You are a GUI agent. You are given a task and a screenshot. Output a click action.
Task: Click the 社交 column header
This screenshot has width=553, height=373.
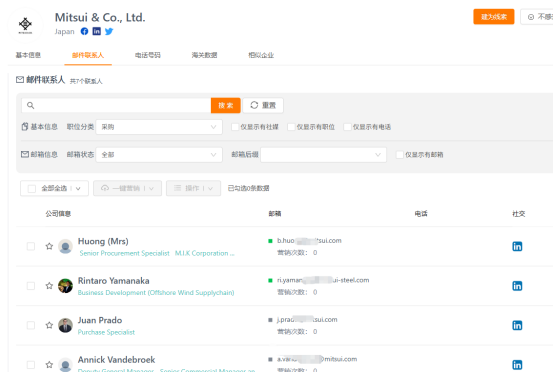coord(519,214)
